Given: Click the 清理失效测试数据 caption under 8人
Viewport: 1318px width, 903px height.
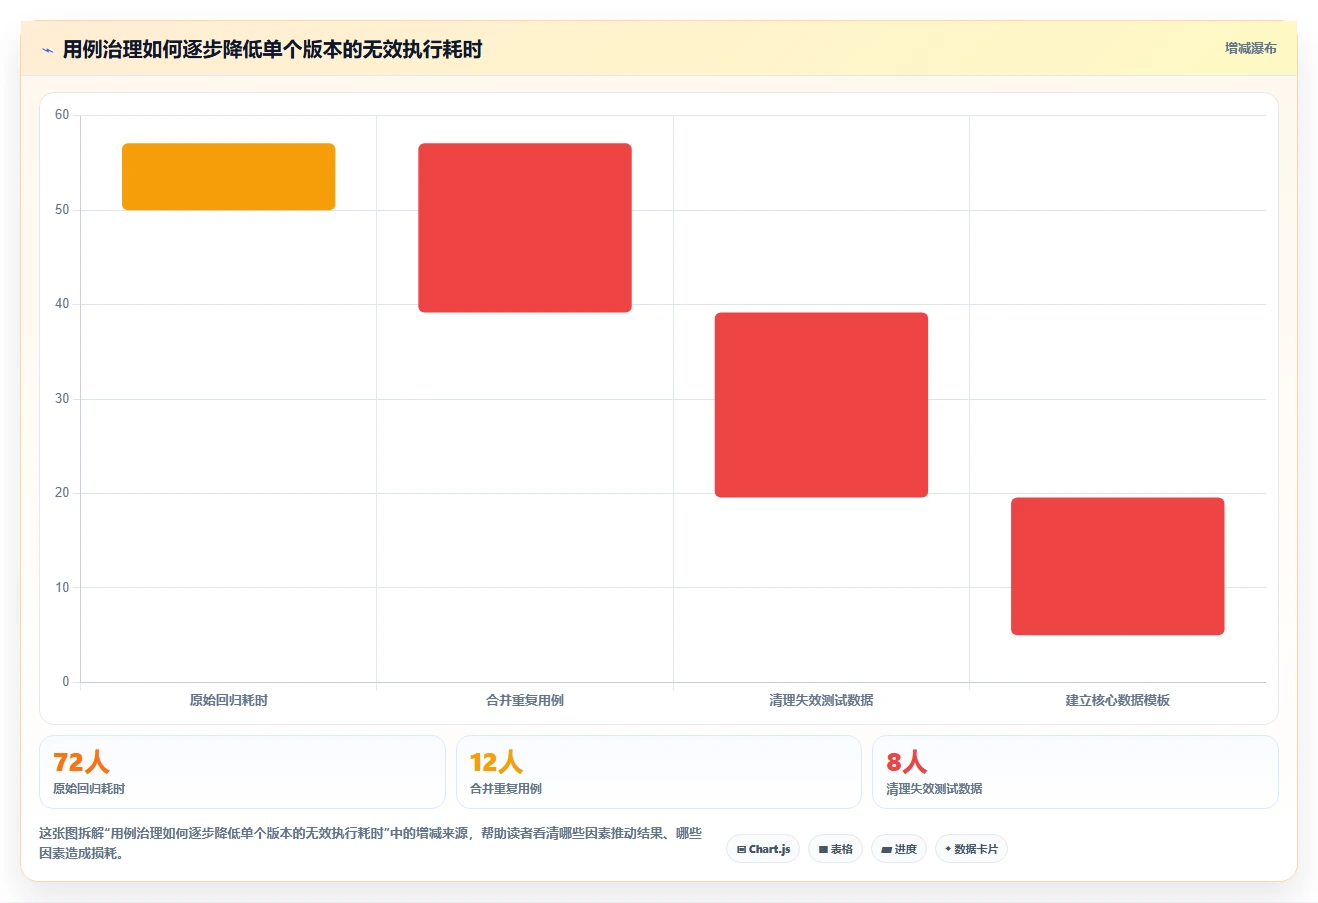Looking at the screenshot, I should coord(934,789).
